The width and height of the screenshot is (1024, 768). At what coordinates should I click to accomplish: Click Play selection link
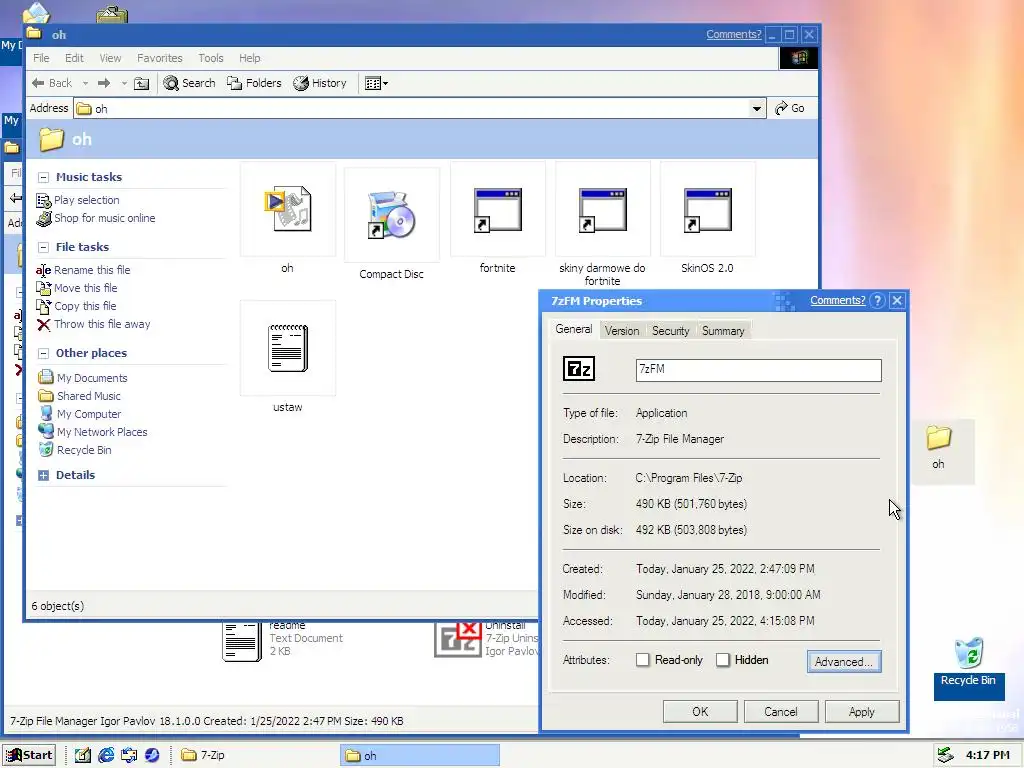click(x=86, y=200)
